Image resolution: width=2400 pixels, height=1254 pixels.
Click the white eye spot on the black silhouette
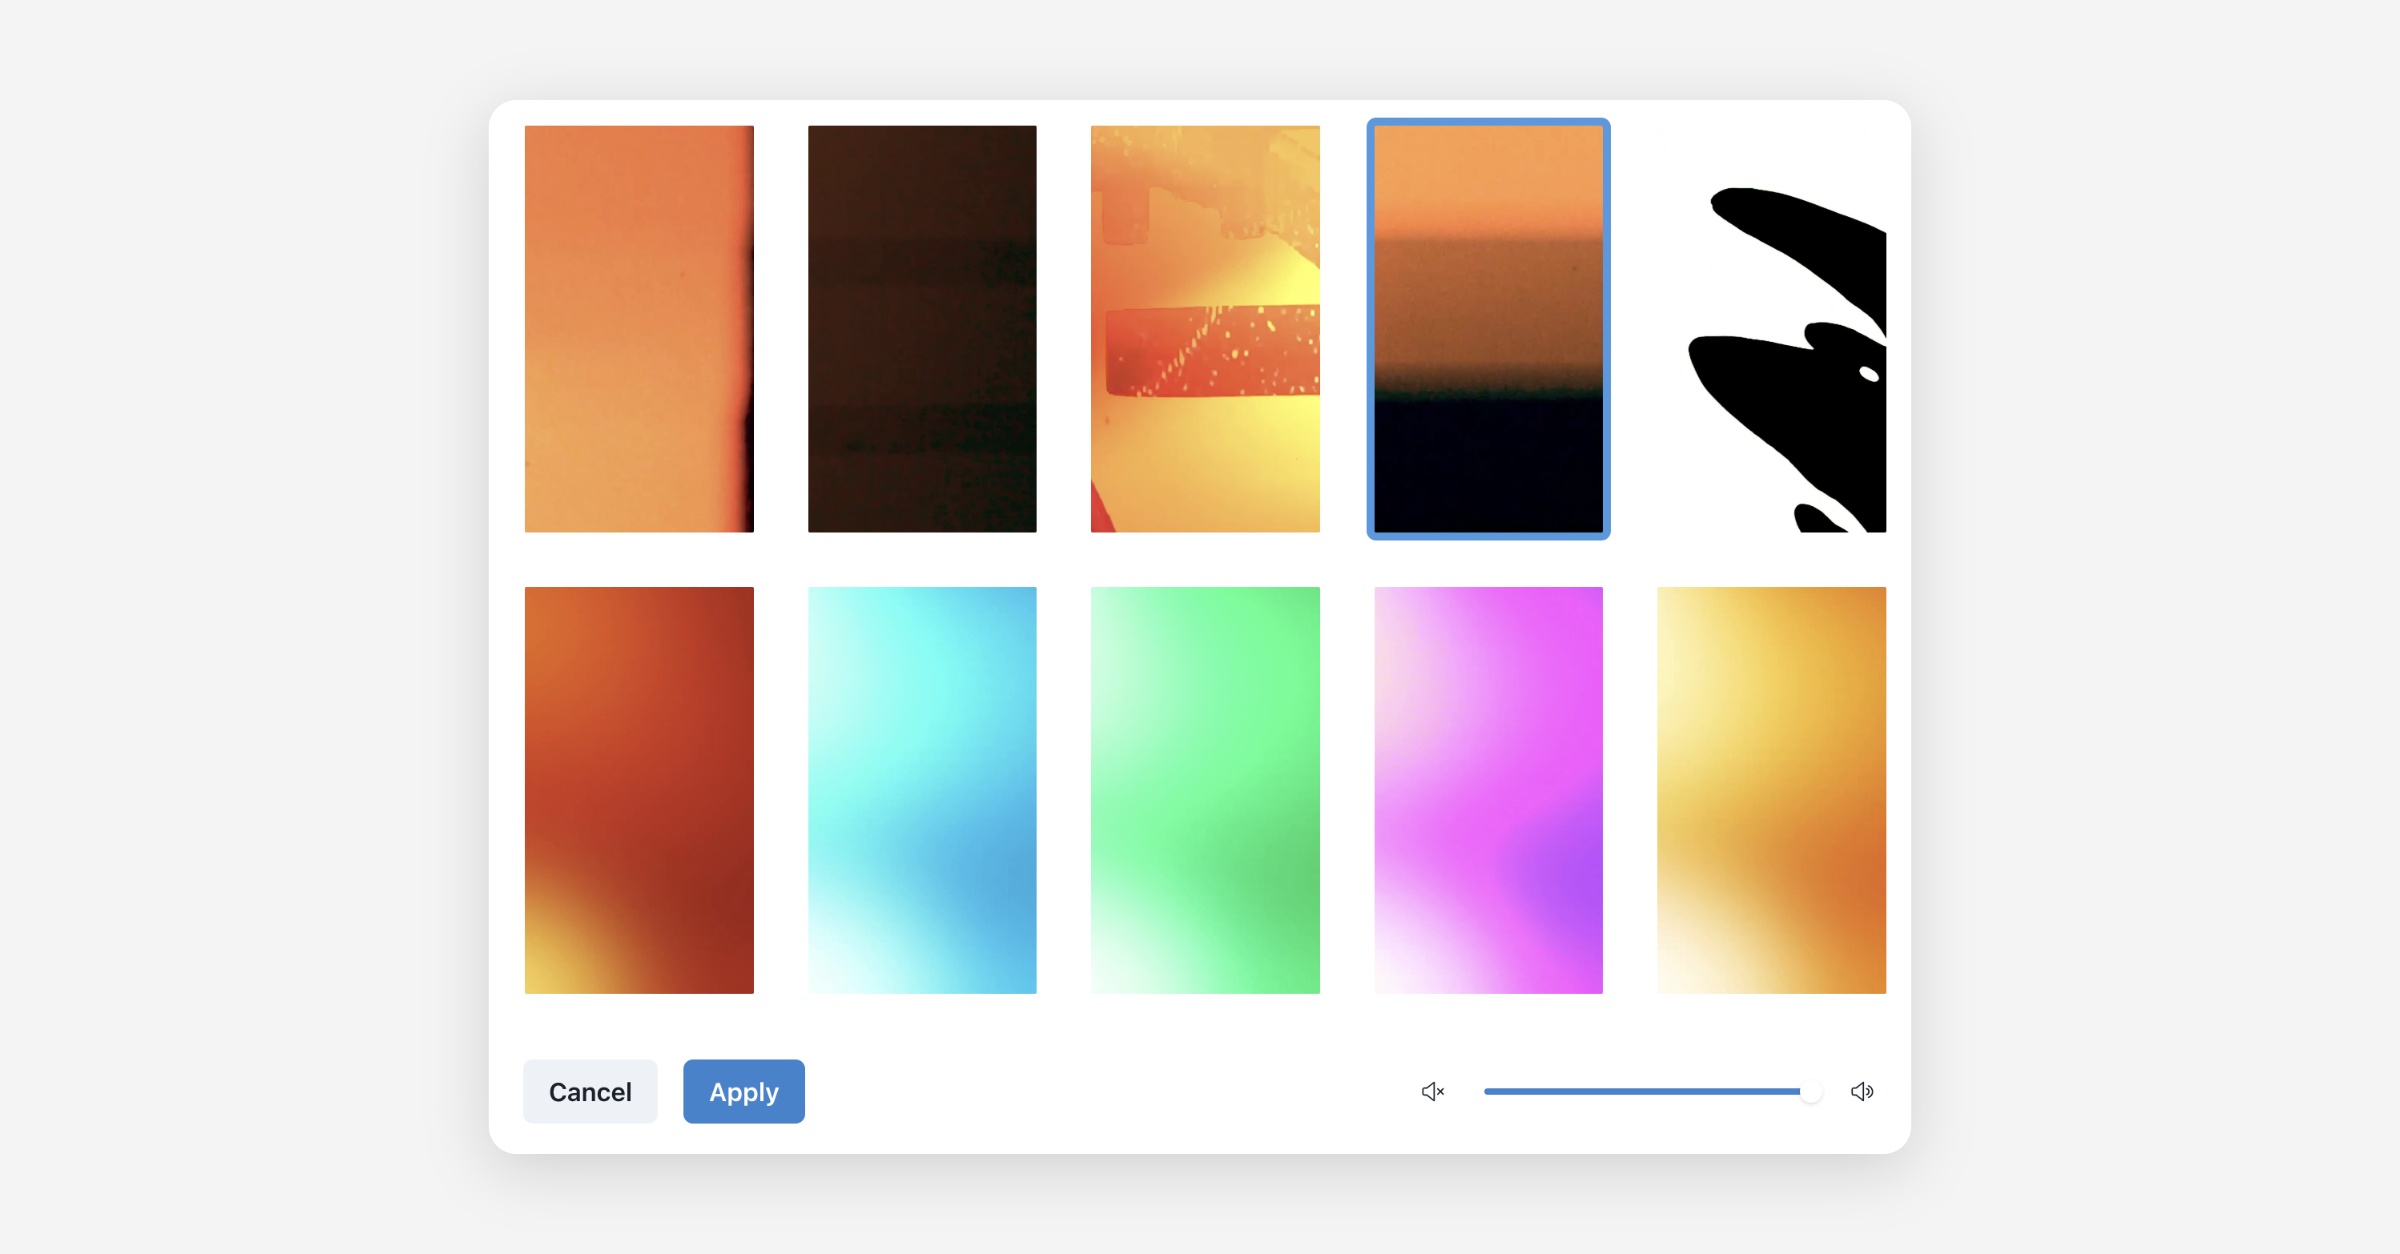pos(1868,374)
